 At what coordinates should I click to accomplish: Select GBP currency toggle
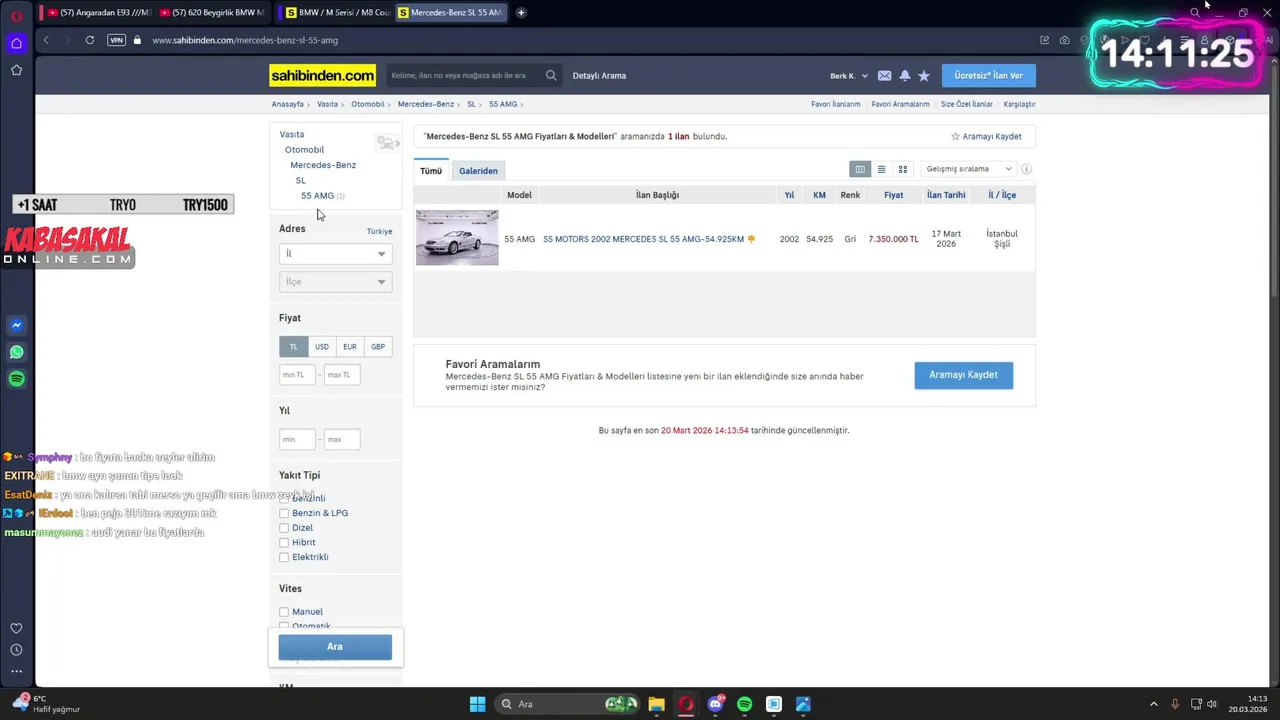click(378, 347)
